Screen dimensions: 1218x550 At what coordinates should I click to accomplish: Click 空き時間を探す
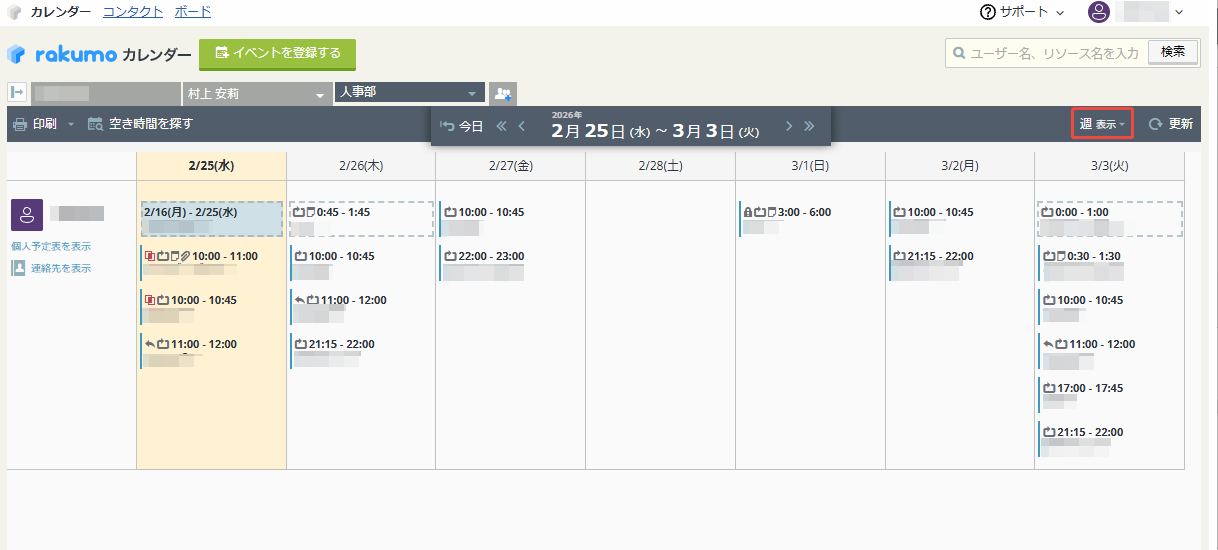(140, 124)
